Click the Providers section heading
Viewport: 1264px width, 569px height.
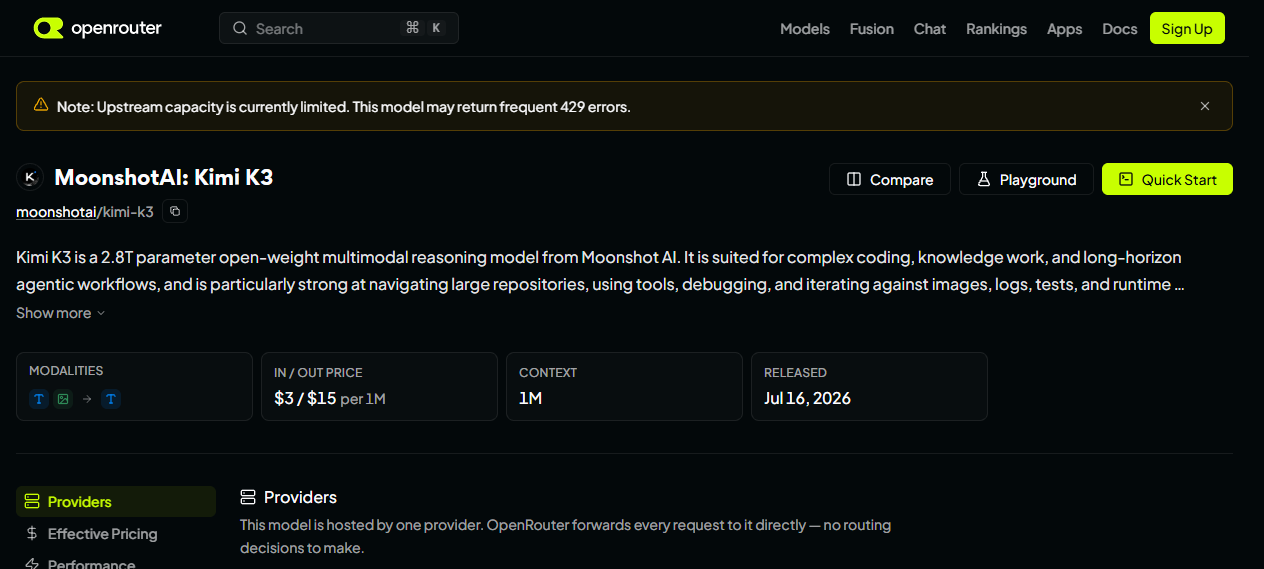[x=300, y=497]
